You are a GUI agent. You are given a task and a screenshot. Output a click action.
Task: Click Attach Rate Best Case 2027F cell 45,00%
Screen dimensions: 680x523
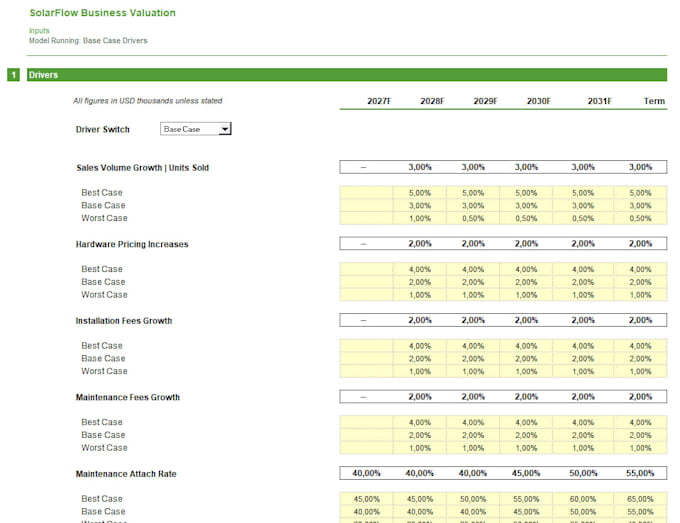point(366,499)
